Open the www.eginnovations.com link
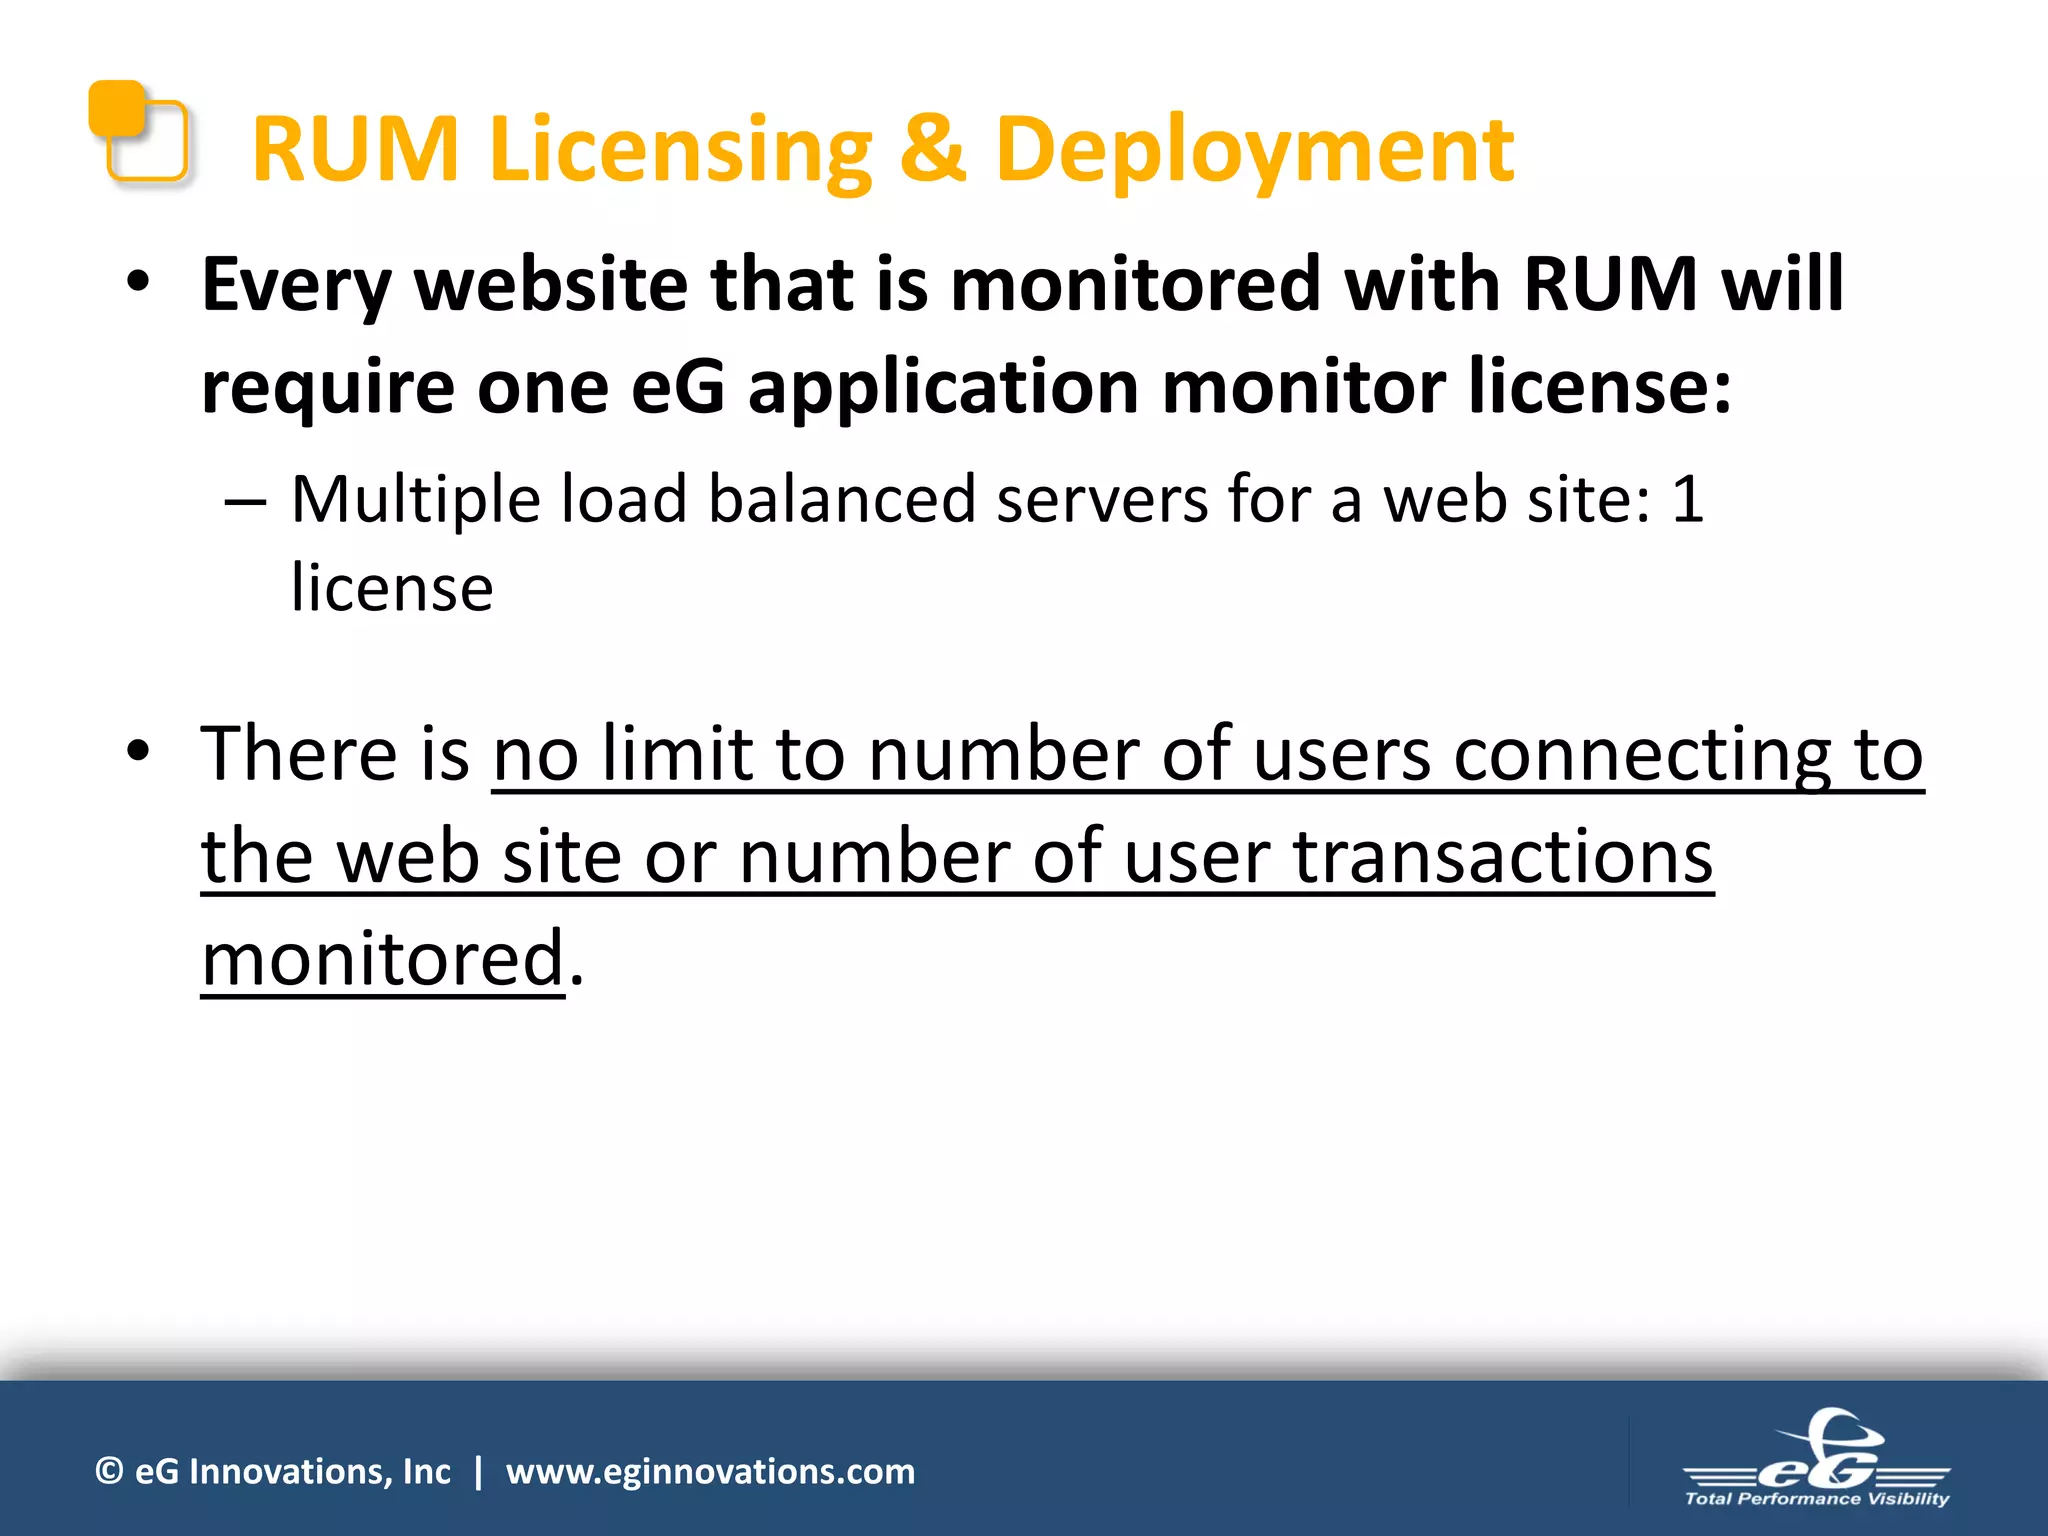This screenshot has height=1536, width=2048. click(x=710, y=1472)
